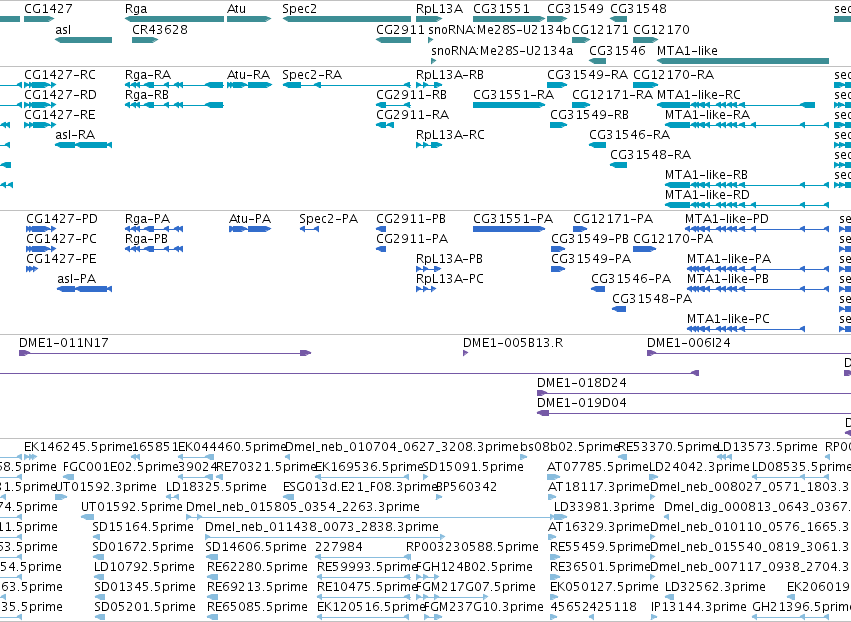Open BAC clone DME1-011N17 label
Viewport: 851px width, 622px height.
pyautogui.click(x=63, y=343)
